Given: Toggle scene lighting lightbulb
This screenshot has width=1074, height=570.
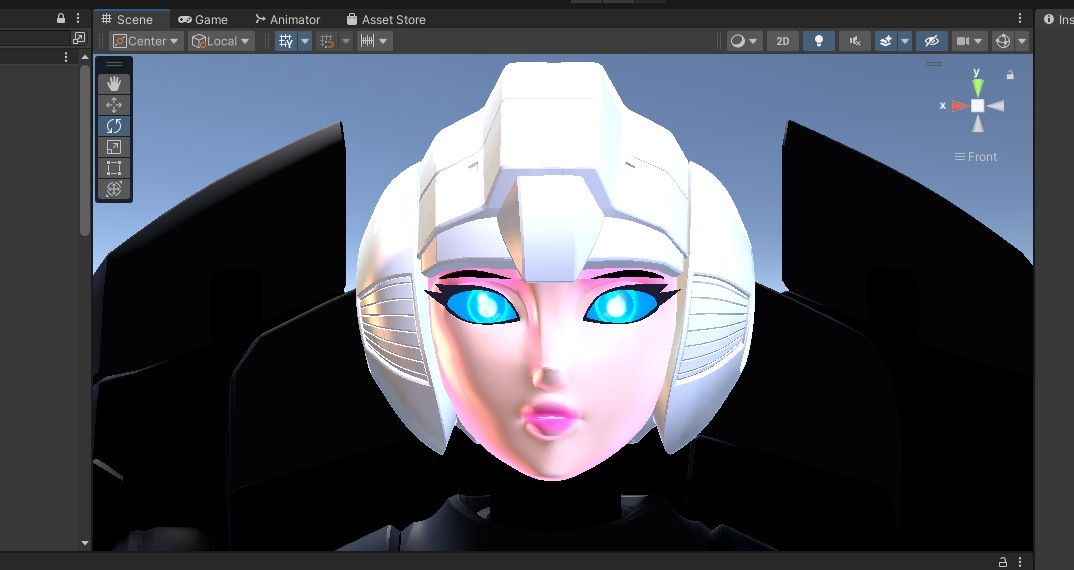Looking at the screenshot, I should point(819,41).
